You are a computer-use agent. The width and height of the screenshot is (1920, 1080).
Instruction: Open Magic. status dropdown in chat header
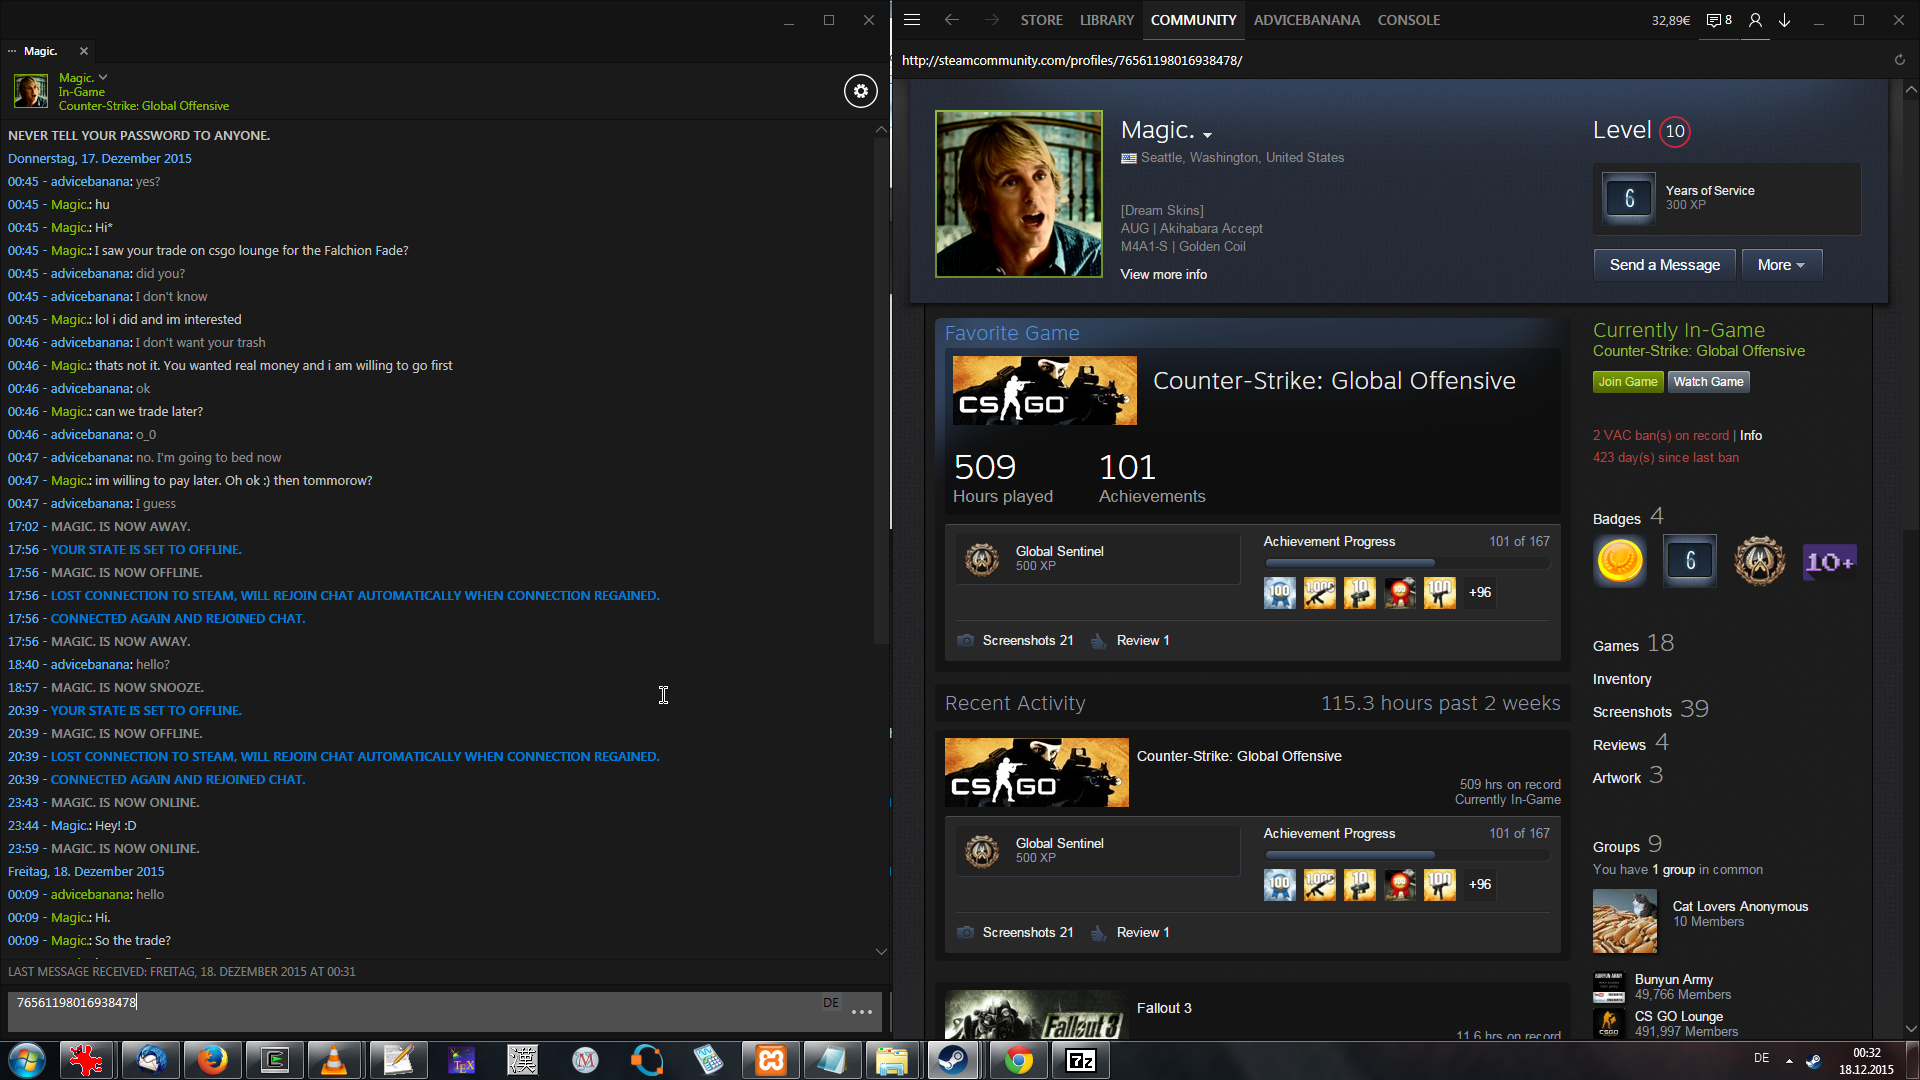coord(103,77)
